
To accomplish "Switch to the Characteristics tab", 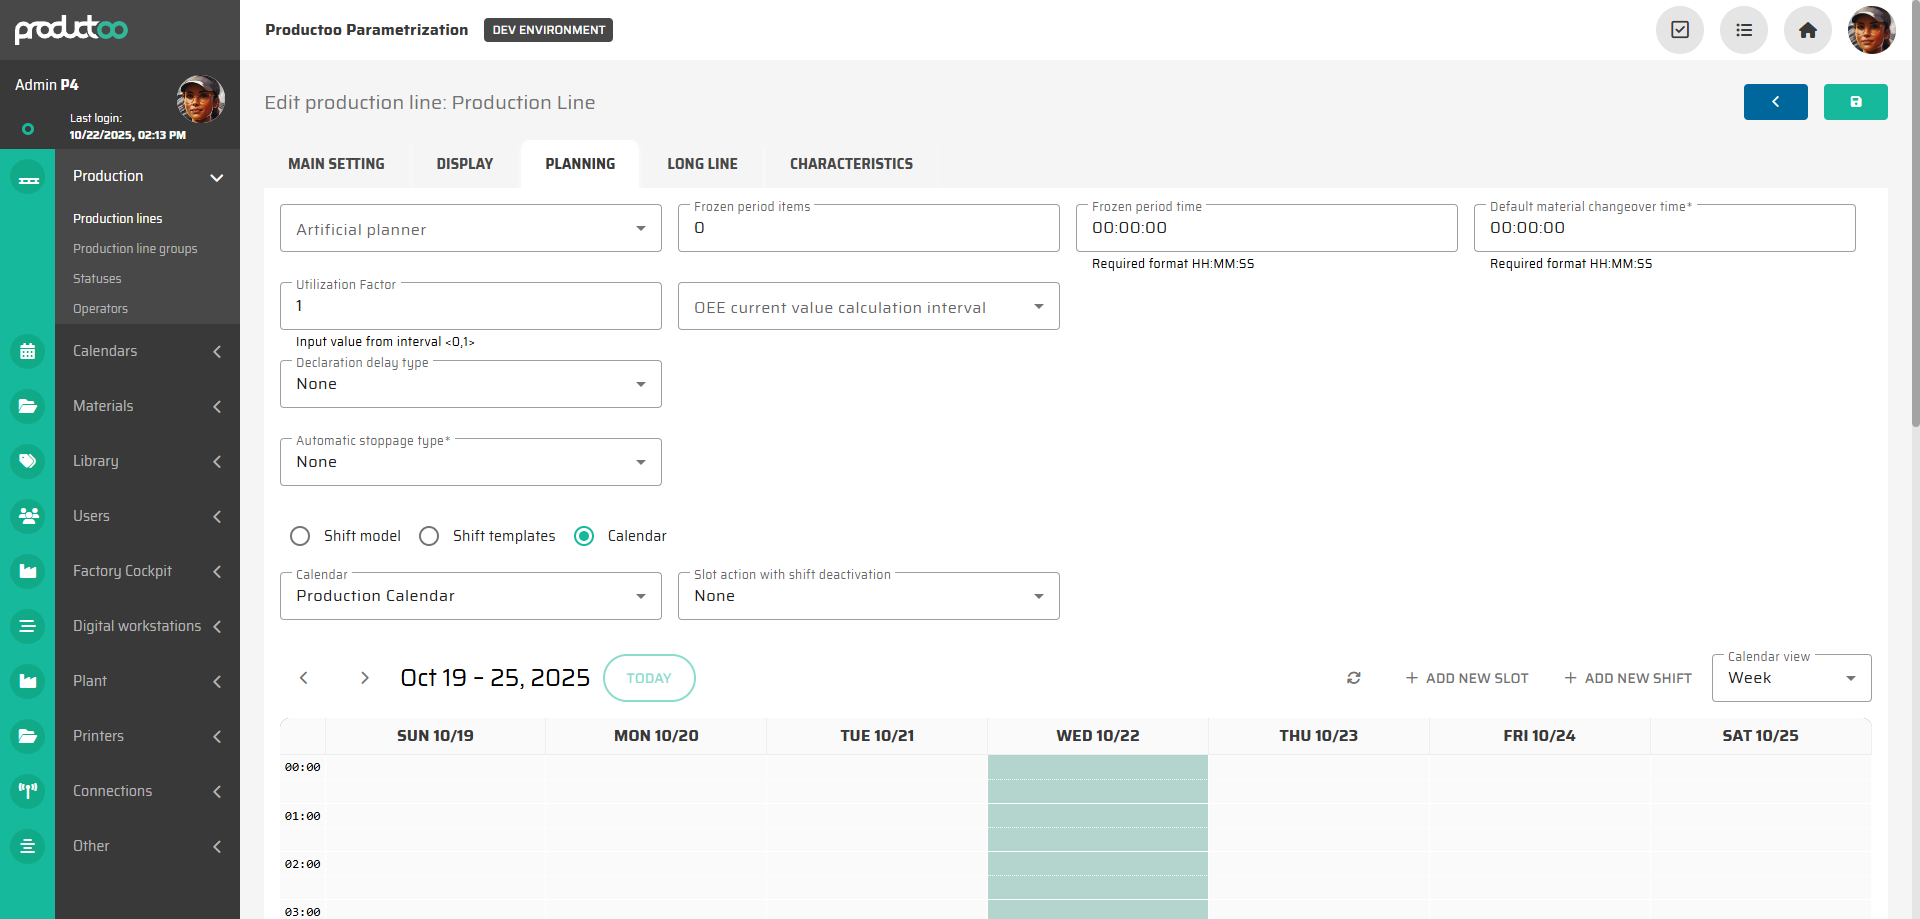I will (x=851, y=164).
